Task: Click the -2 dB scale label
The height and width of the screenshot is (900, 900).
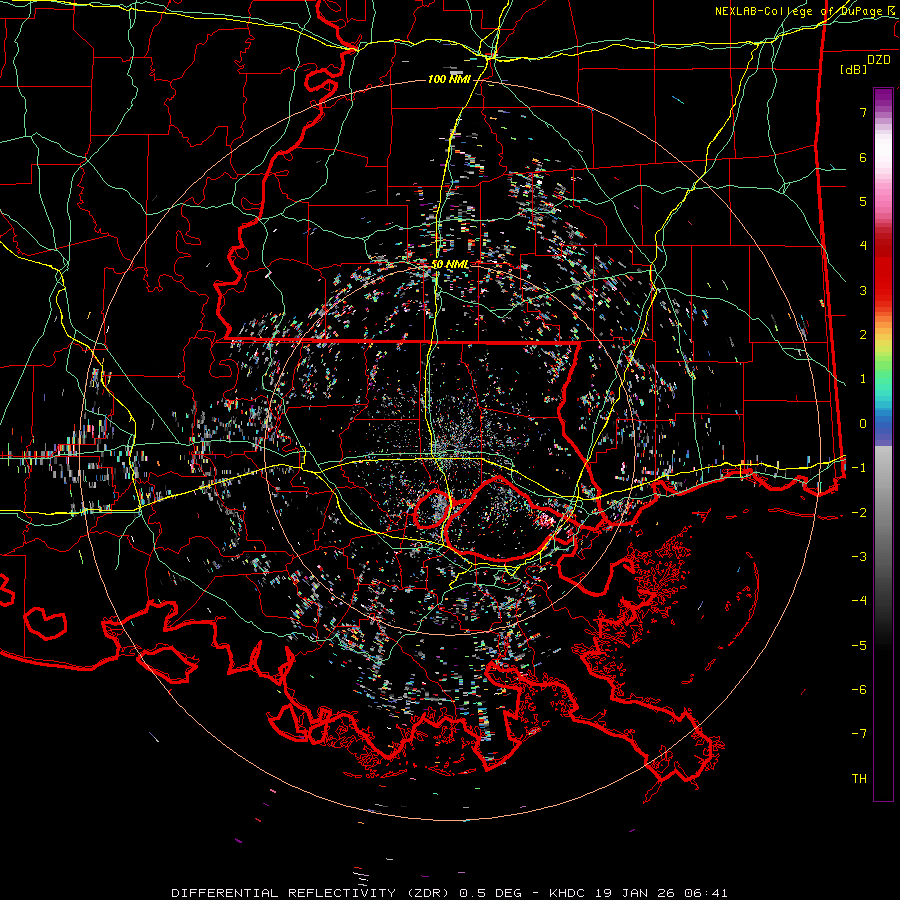Action: click(859, 513)
